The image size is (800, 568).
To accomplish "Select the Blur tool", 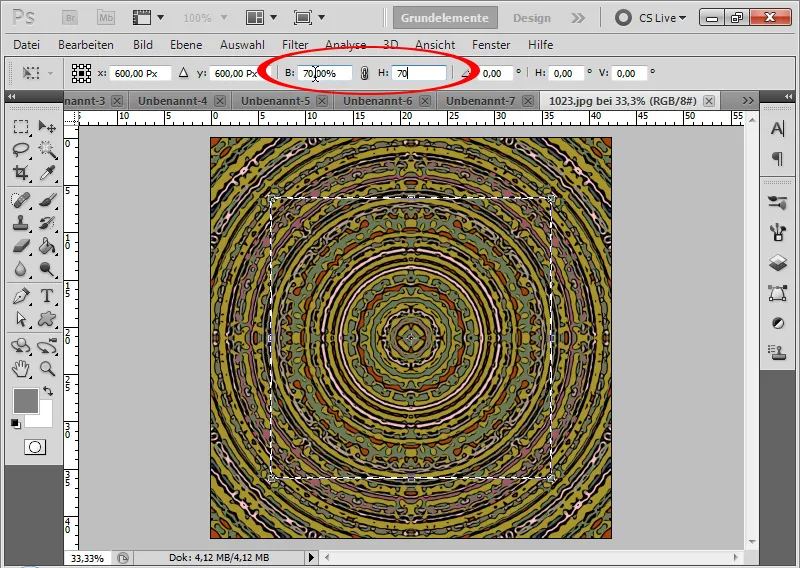I will (x=21, y=269).
